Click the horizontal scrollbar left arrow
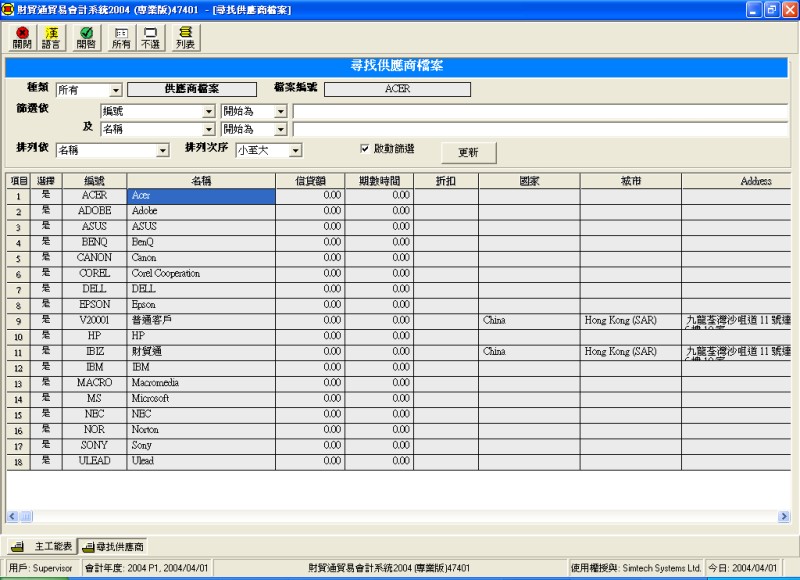Image resolution: width=800 pixels, height=580 pixels. (12, 516)
